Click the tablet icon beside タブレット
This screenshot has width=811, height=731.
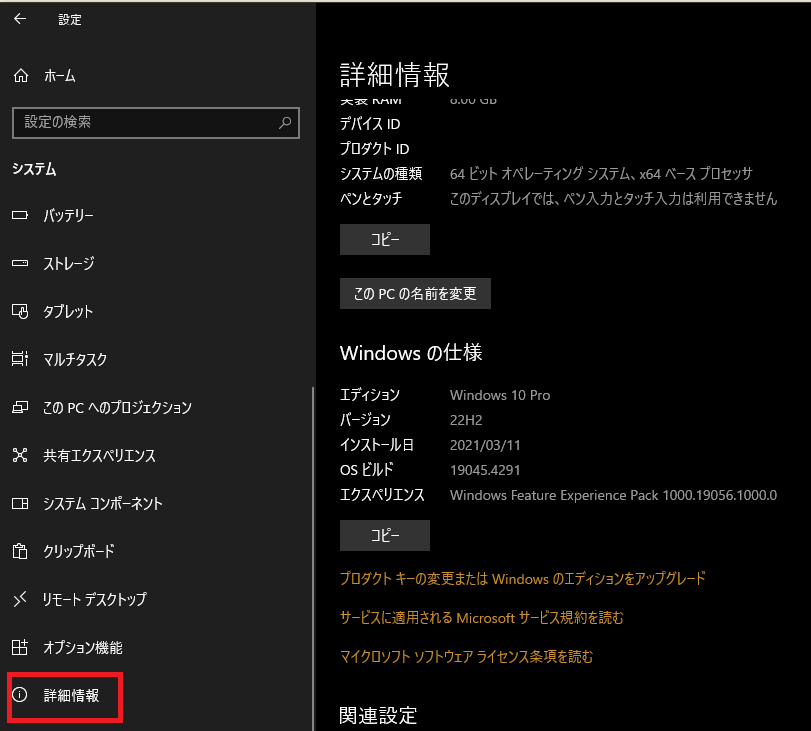tap(20, 311)
